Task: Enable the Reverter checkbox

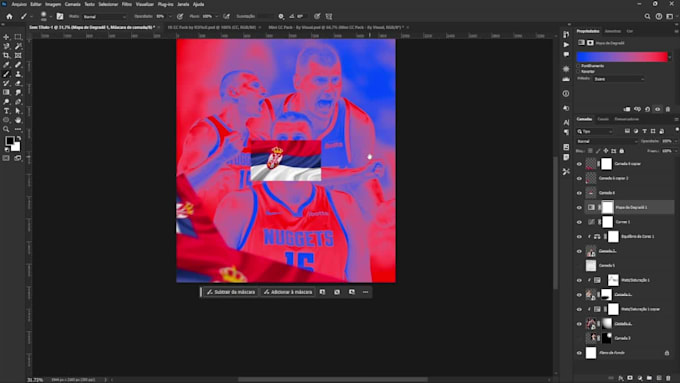Action: pyautogui.click(x=579, y=71)
